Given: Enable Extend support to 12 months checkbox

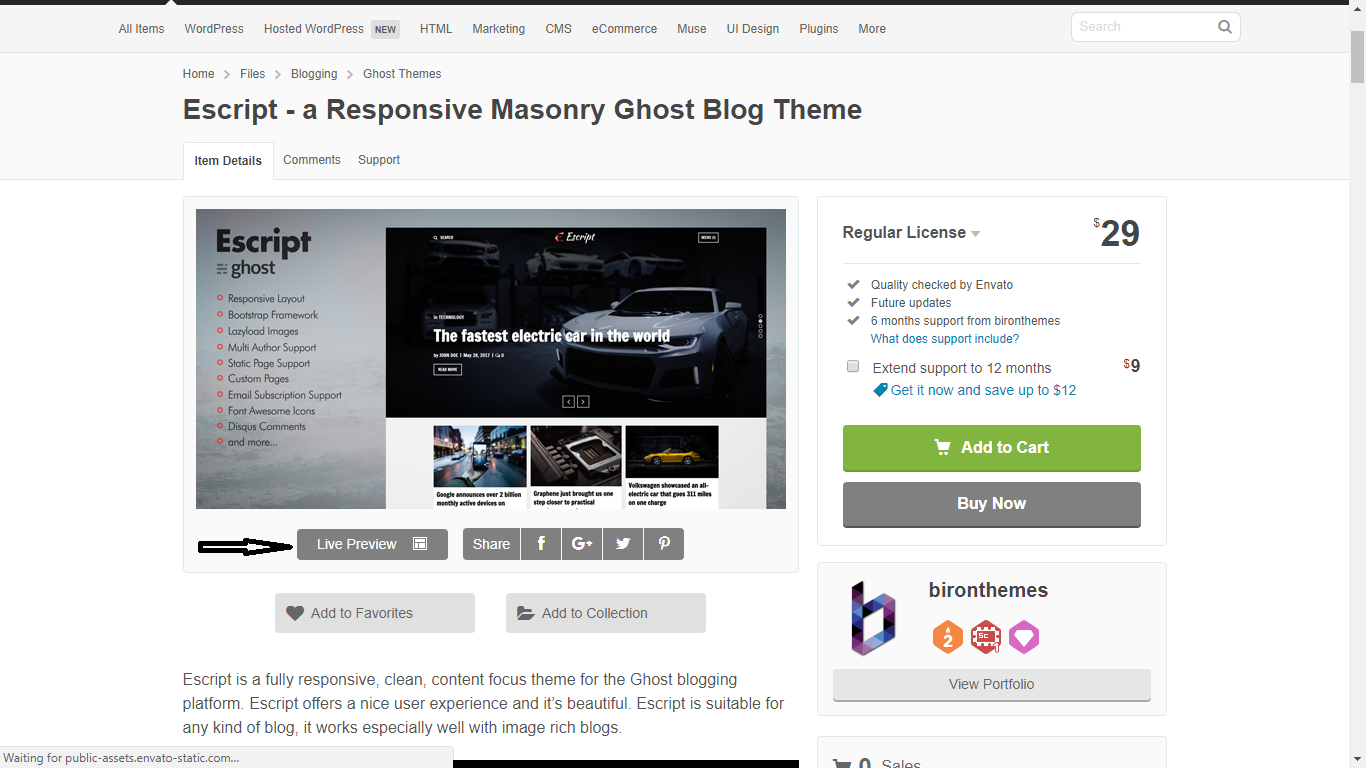Looking at the screenshot, I should pyautogui.click(x=853, y=366).
